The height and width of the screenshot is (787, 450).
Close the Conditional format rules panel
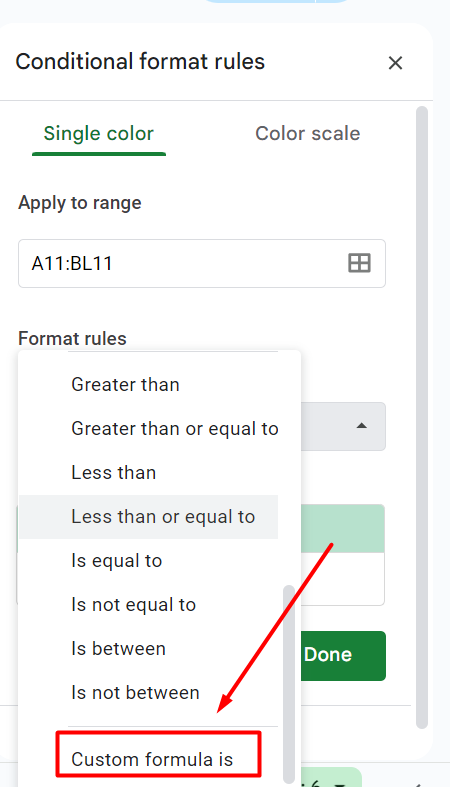[x=395, y=63]
